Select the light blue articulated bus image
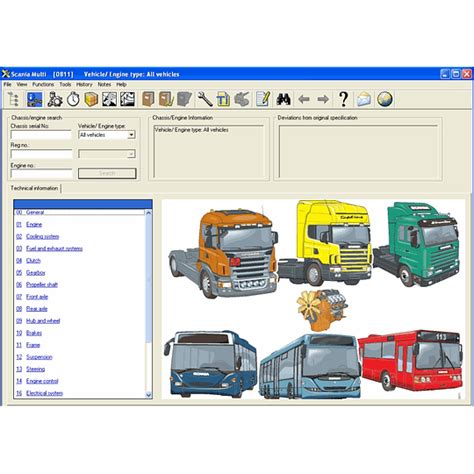The width and height of the screenshot is (474, 474). [x=309, y=366]
